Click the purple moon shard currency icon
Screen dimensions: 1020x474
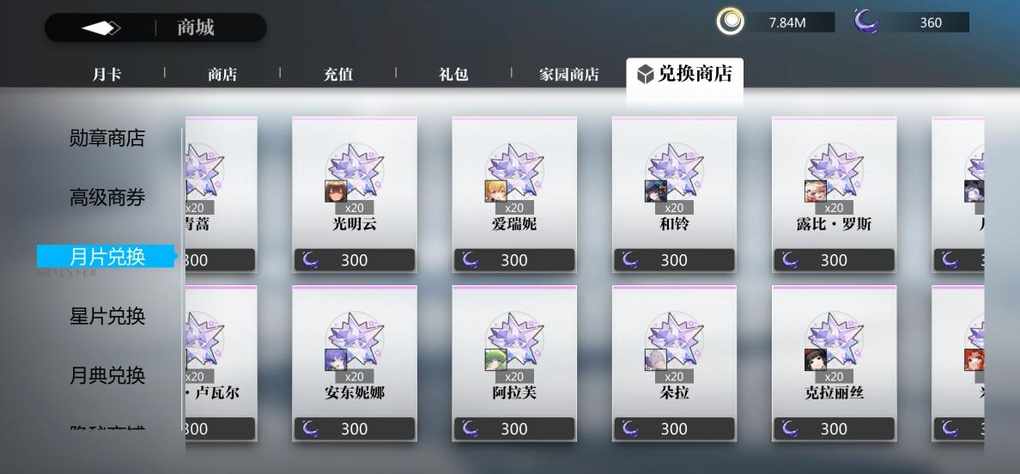pos(866,22)
